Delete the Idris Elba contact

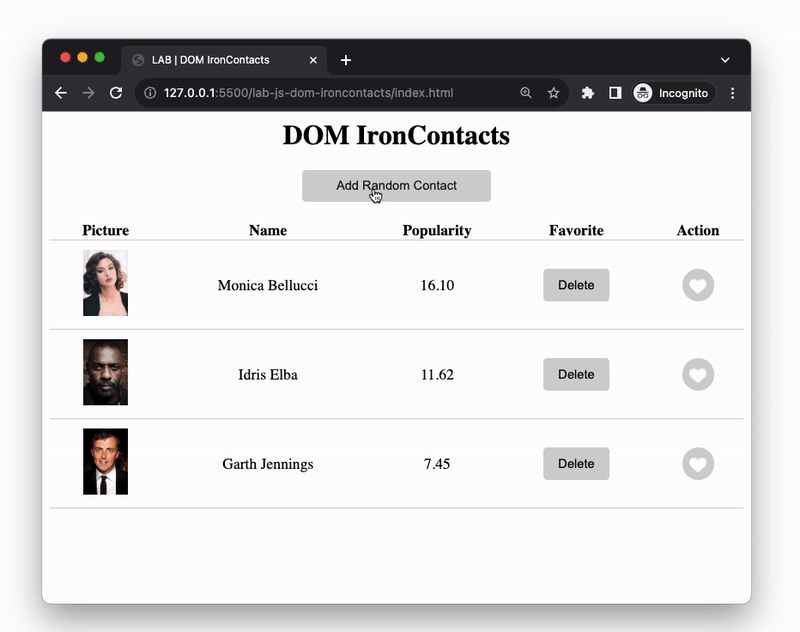point(576,374)
